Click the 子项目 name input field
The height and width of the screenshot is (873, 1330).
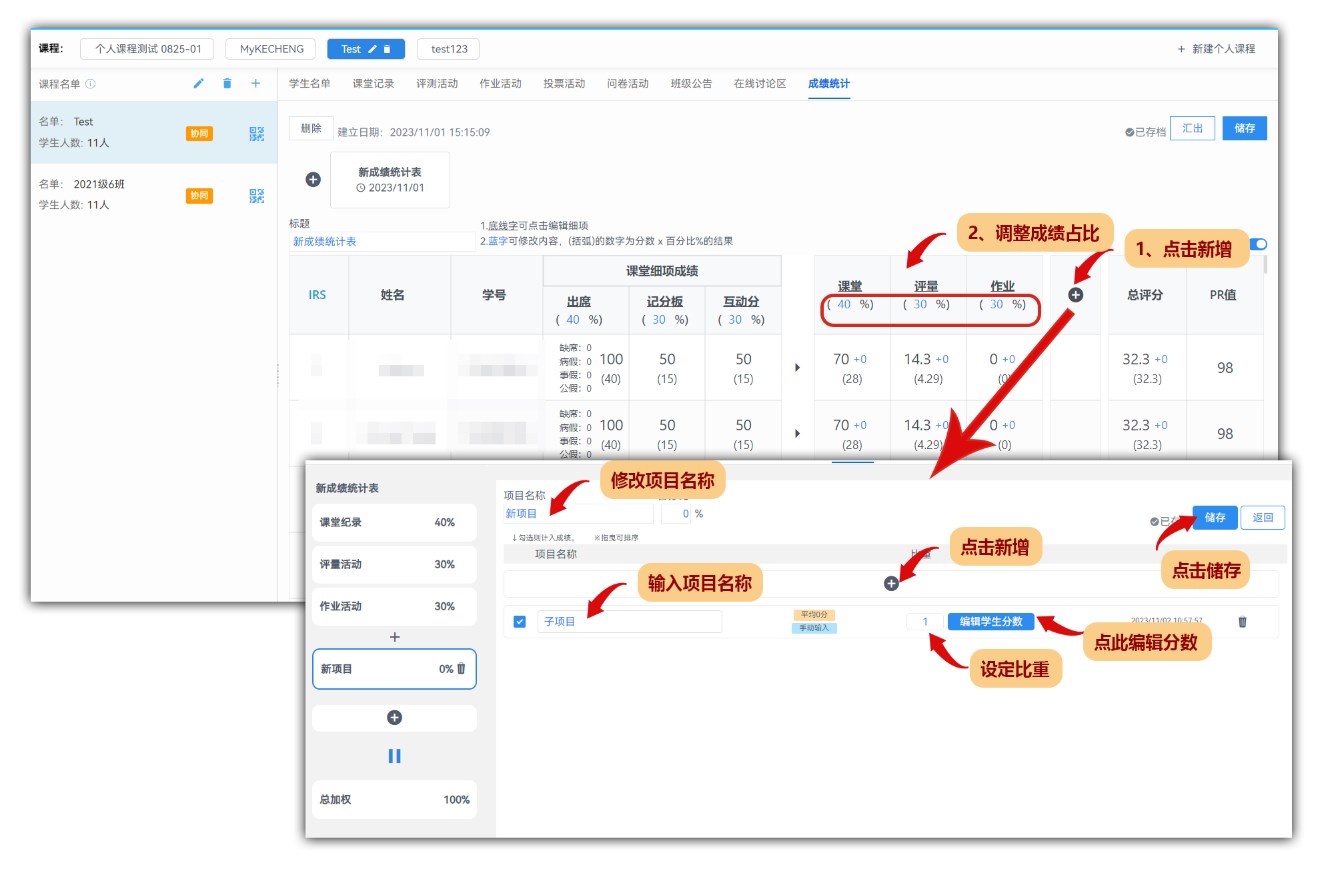[x=629, y=622]
